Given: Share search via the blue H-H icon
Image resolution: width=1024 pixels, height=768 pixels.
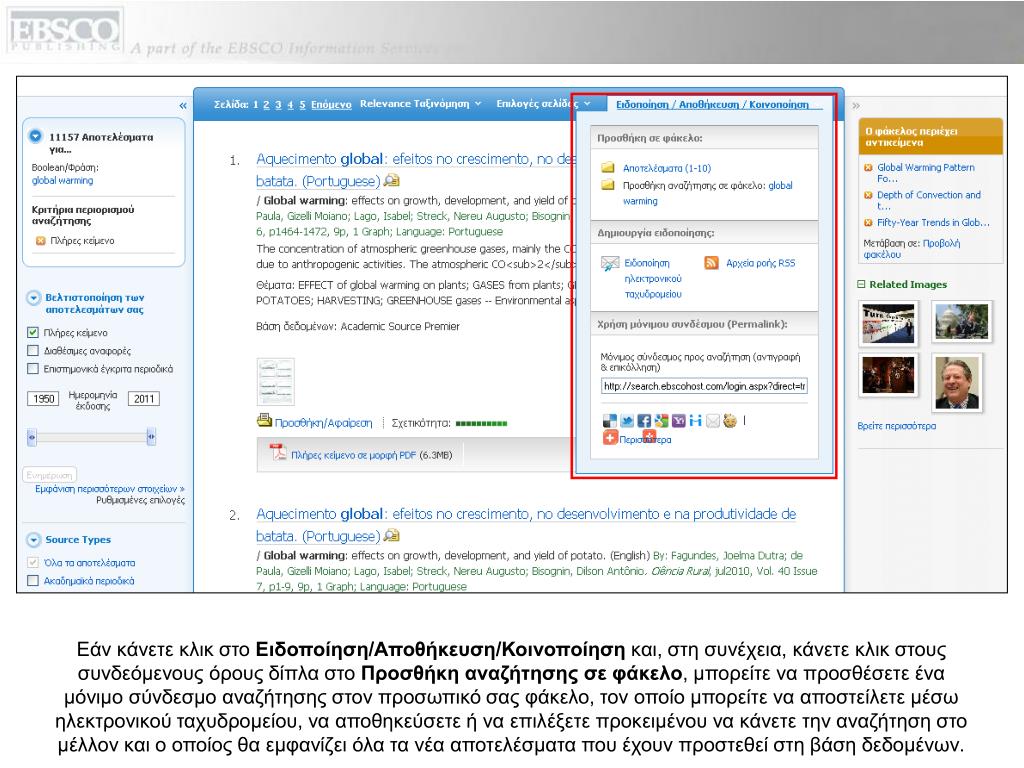Looking at the screenshot, I should [696, 421].
